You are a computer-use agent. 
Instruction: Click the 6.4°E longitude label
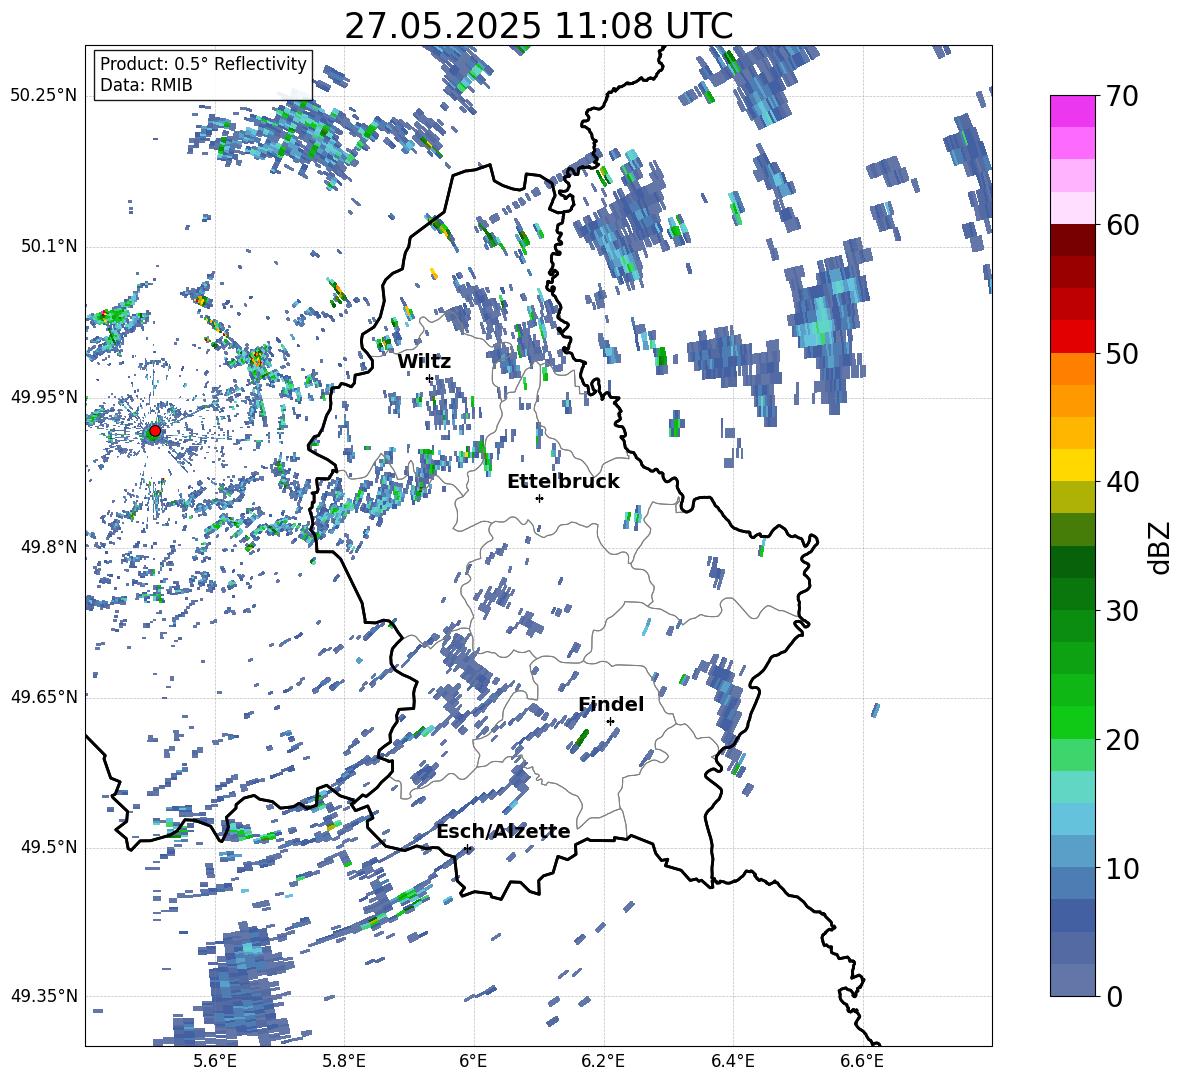(732, 1061)
